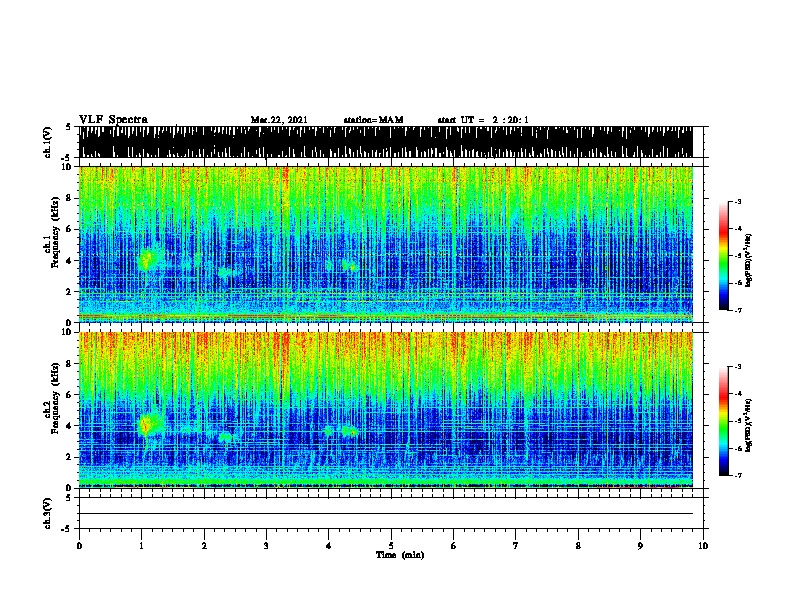Click the "start UT = 2 :20: 1" header text

pos(483,120)
